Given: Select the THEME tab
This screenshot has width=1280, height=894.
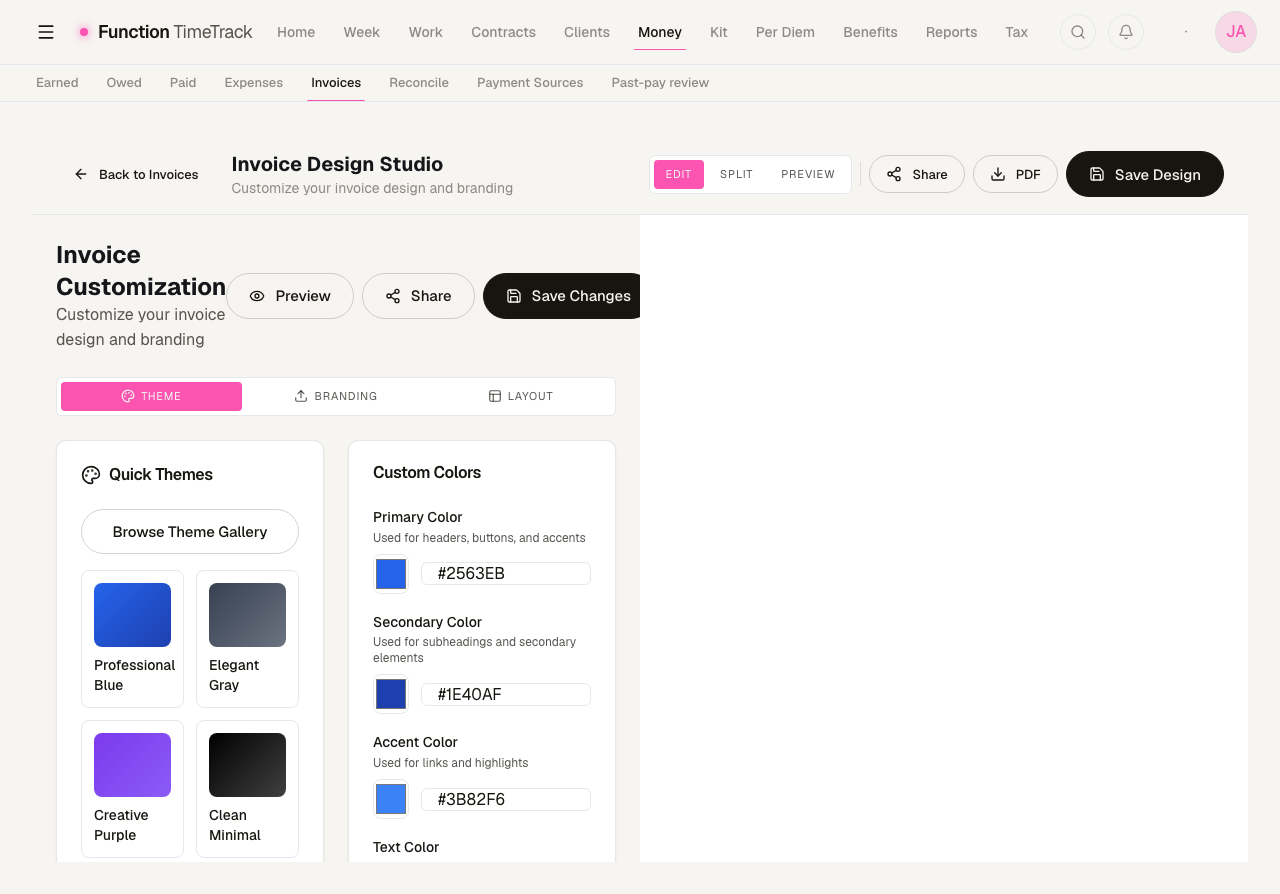Looking at the screenshot, I should (x=151, y=396).
